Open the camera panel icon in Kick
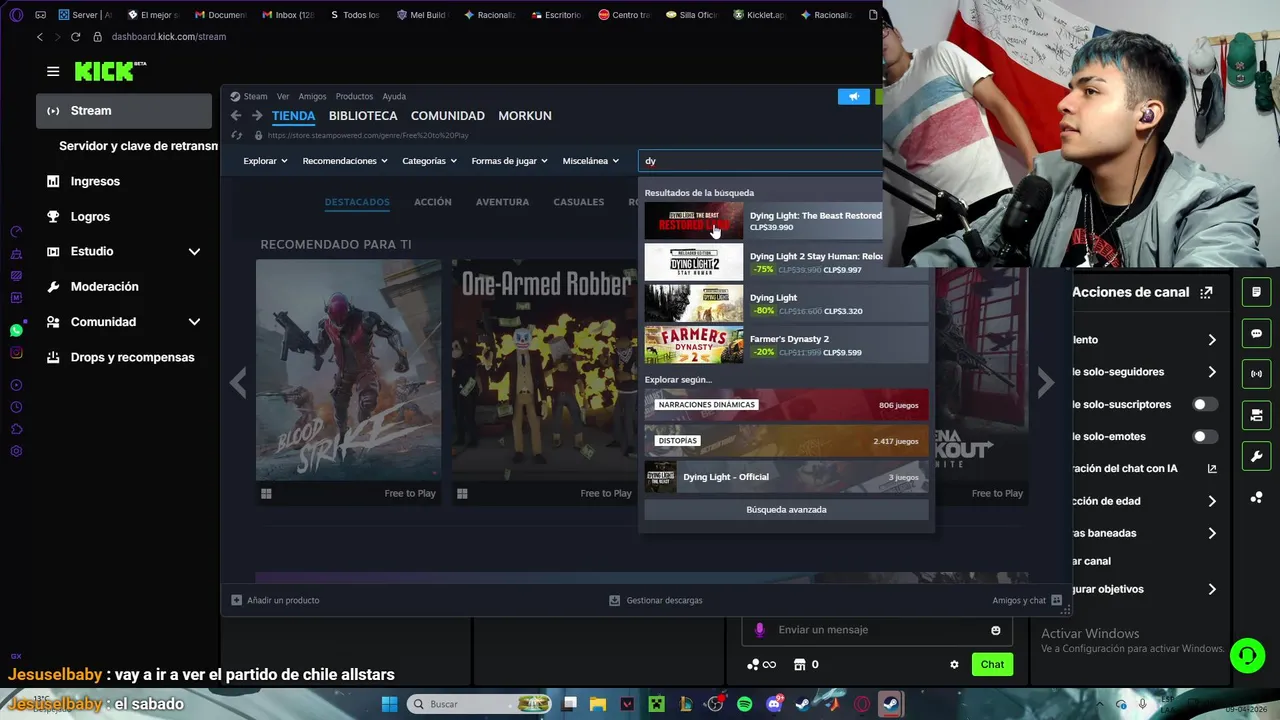The height and width of the screenshot is (720, 1280). point(1257,415)
